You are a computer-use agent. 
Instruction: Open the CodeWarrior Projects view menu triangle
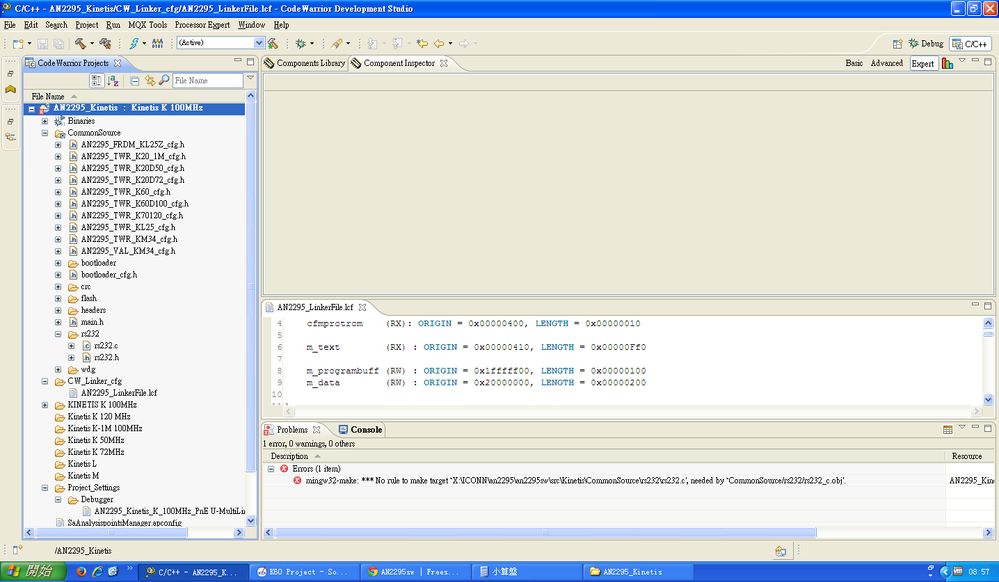(250, 78)
